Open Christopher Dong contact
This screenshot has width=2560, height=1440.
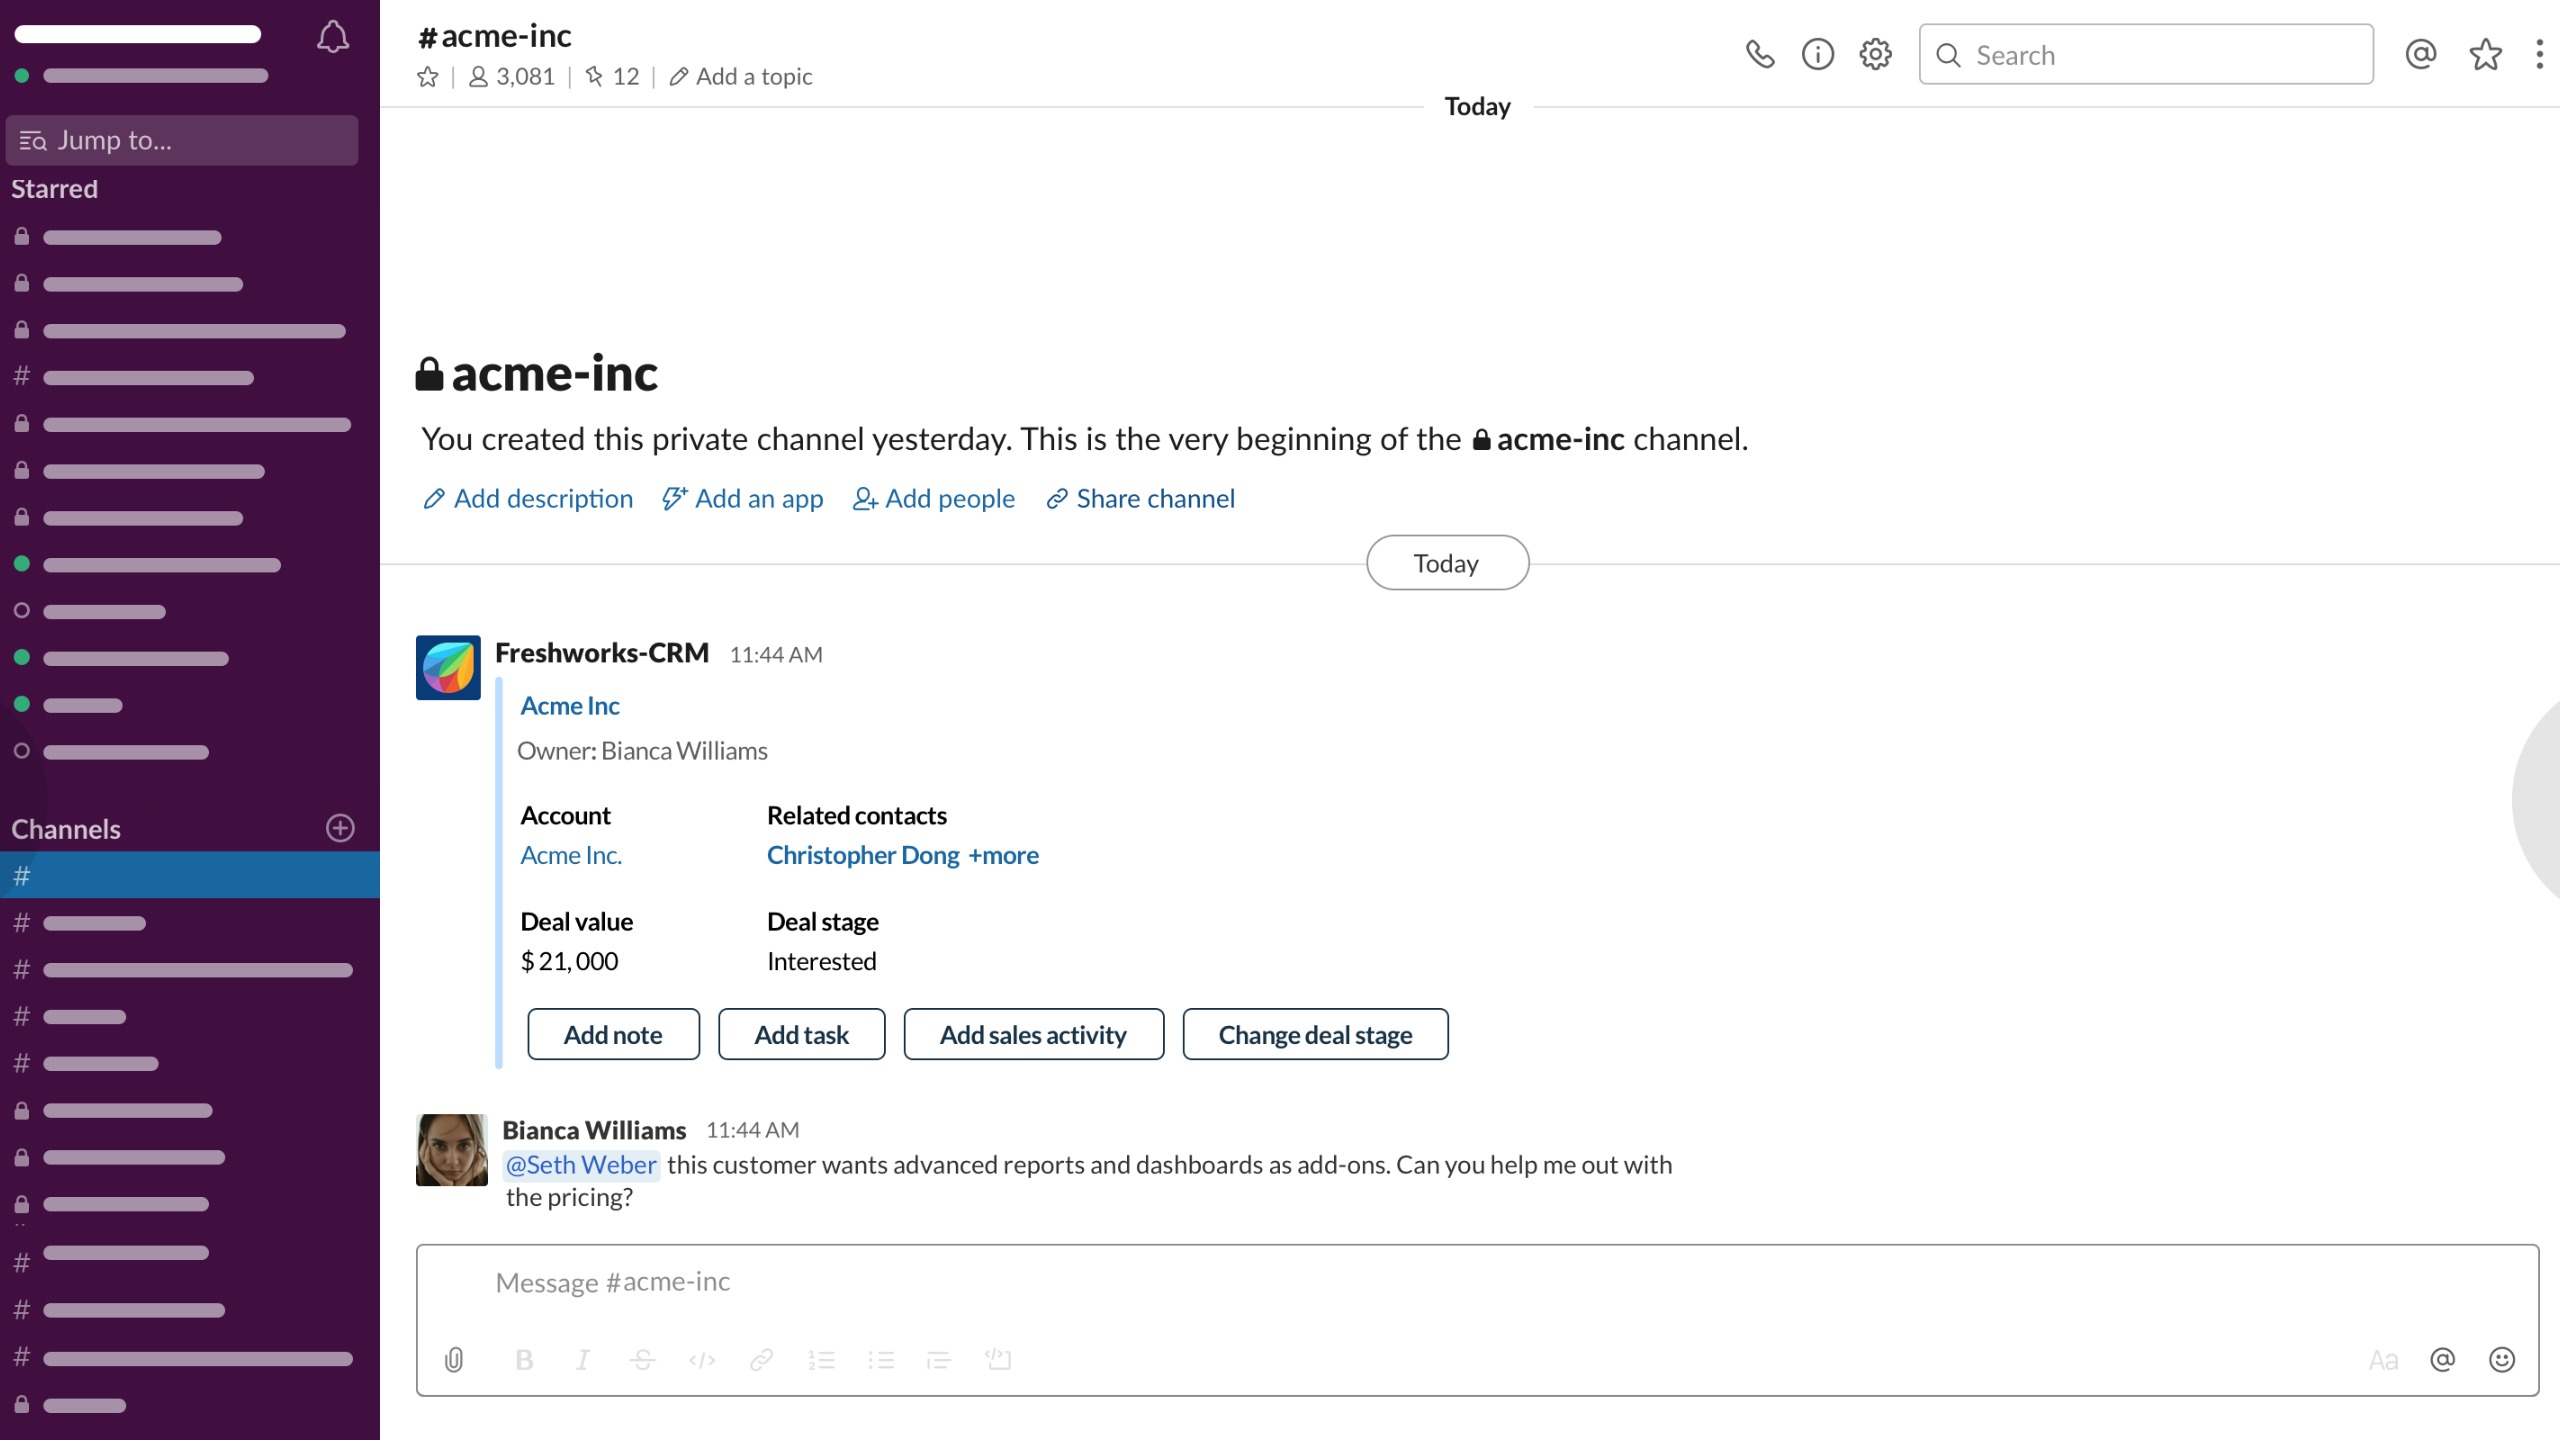click(863, 856)
